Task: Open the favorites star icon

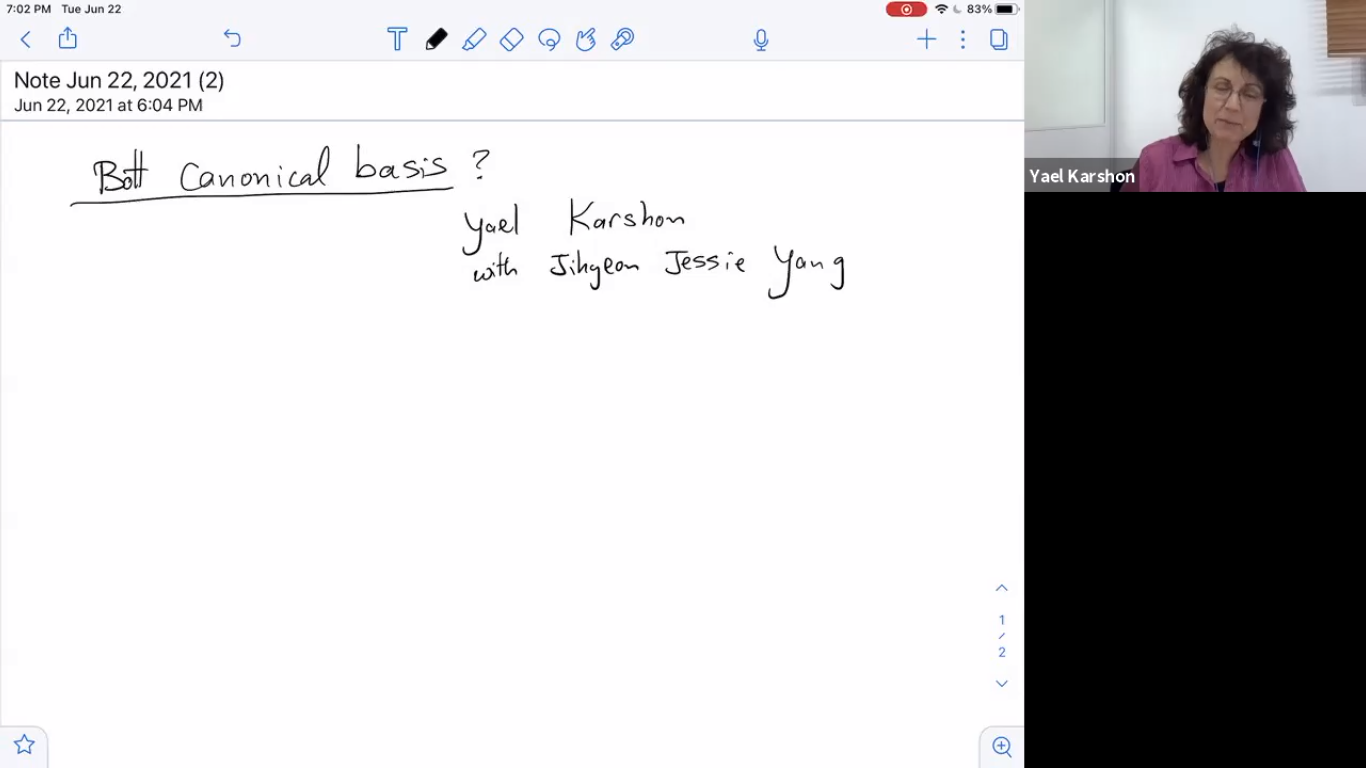Action: [24, 745]
